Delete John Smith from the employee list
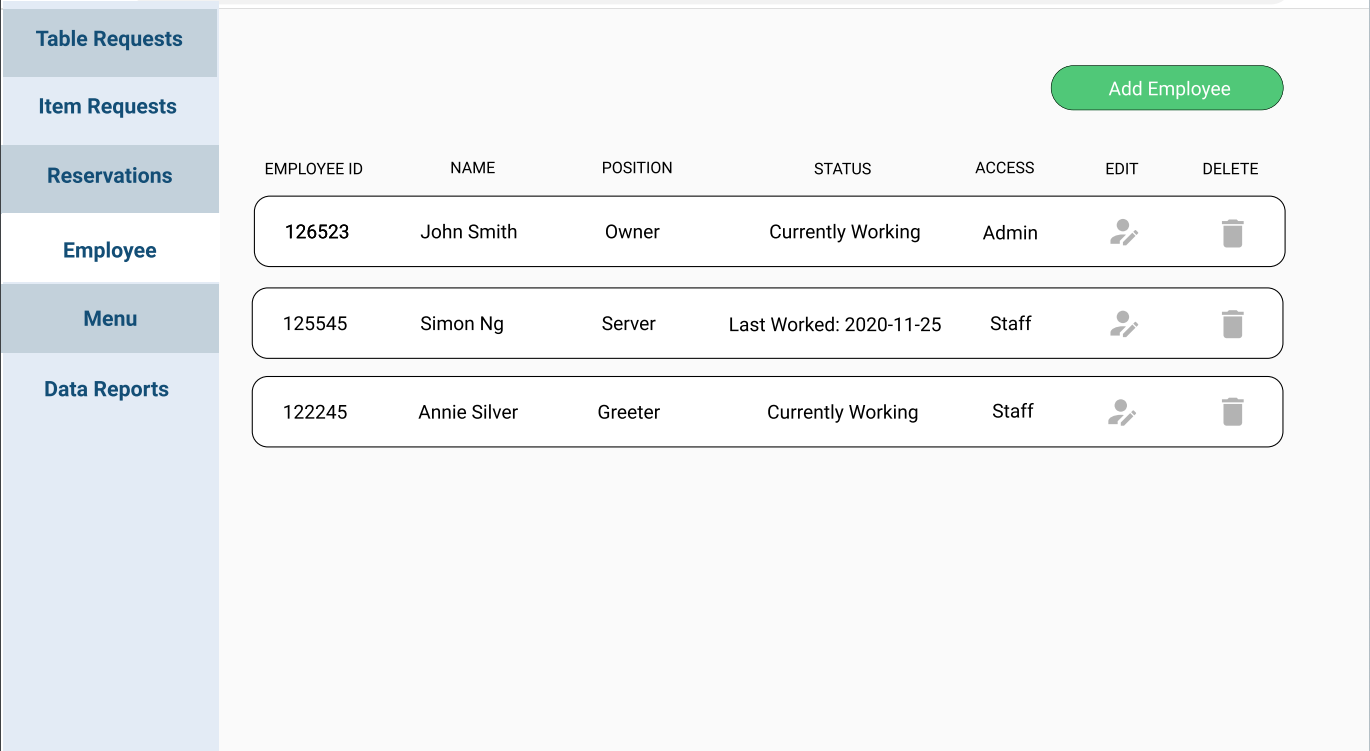This screenshot has width=1370, height=751. tap(1233, 233)
